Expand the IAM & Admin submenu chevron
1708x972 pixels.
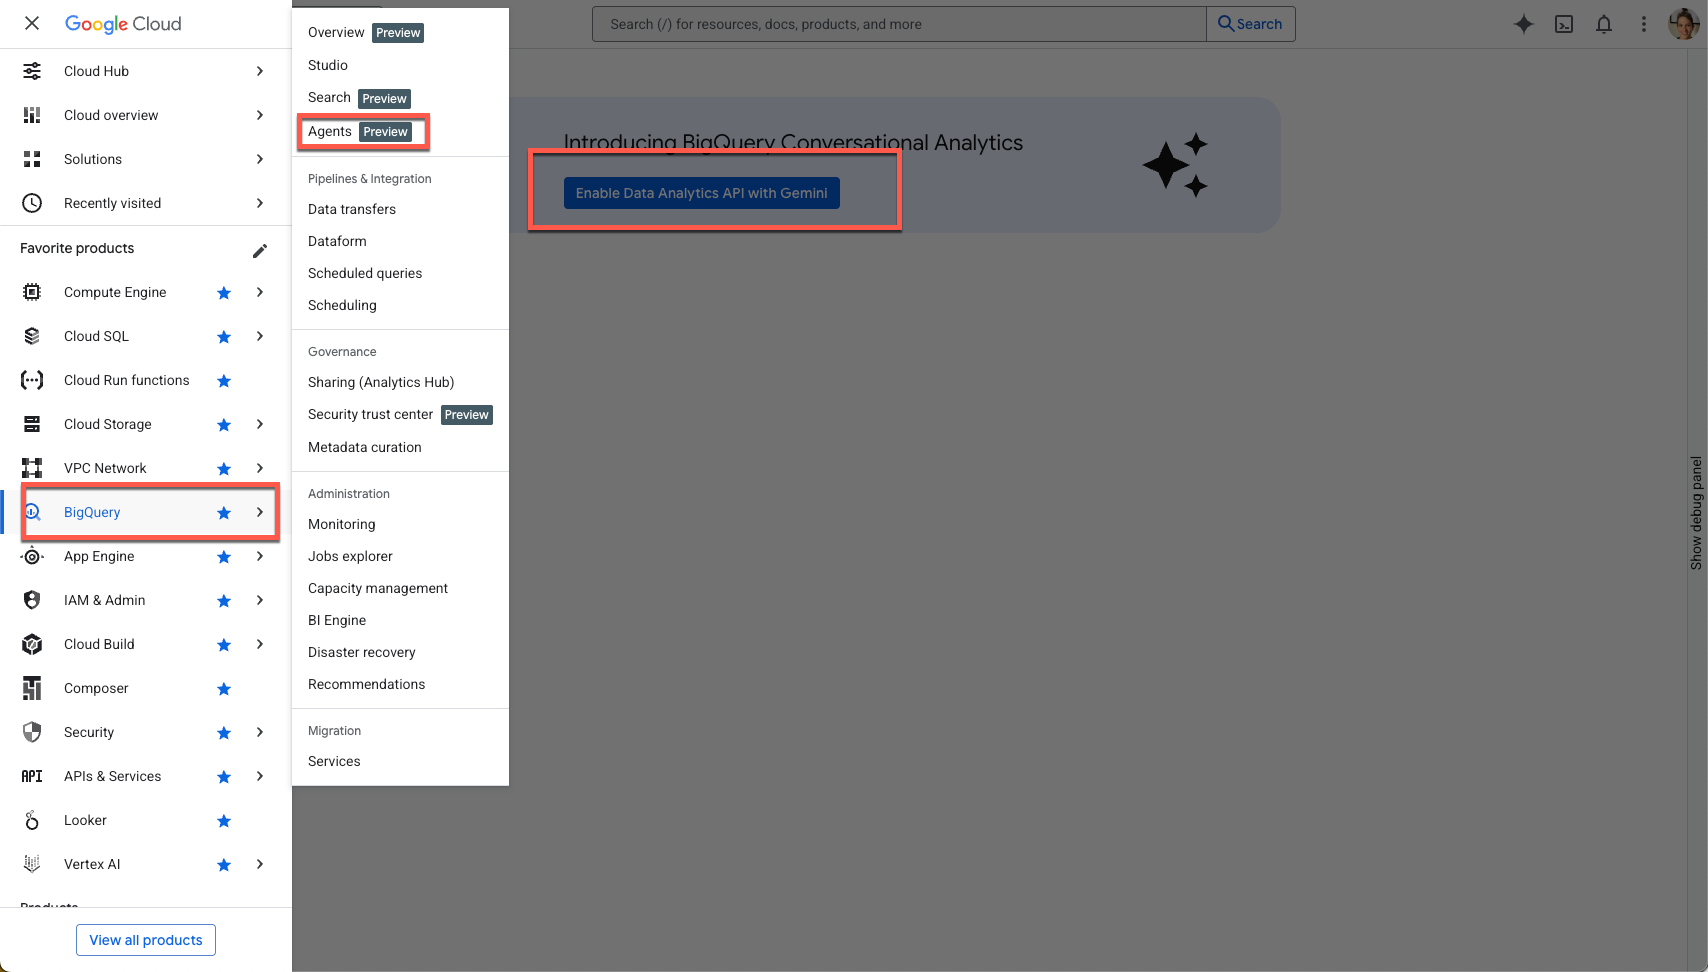tap(260, 600)
